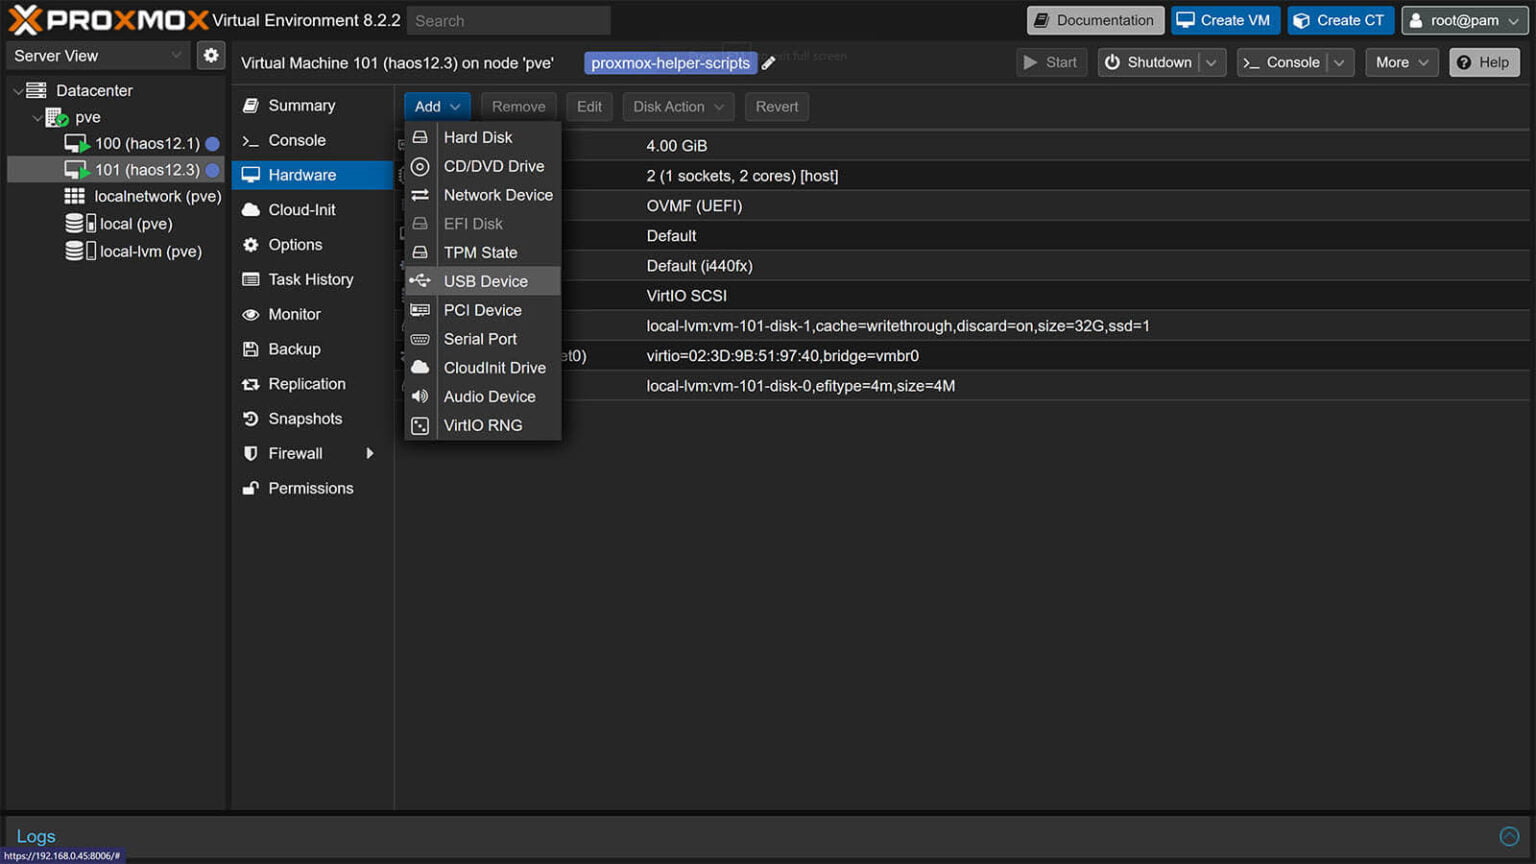Select USB Device from the Add menu
1536x864 pixels.
coord(486,281)
